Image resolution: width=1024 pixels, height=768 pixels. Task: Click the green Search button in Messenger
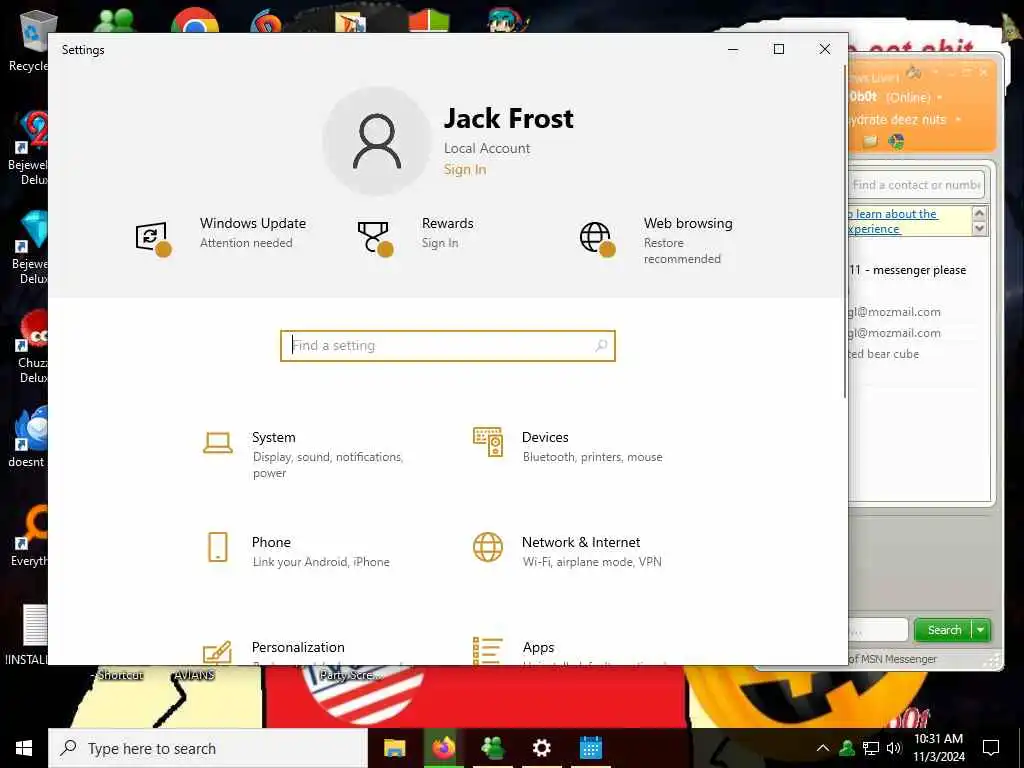tap(944, 630)
